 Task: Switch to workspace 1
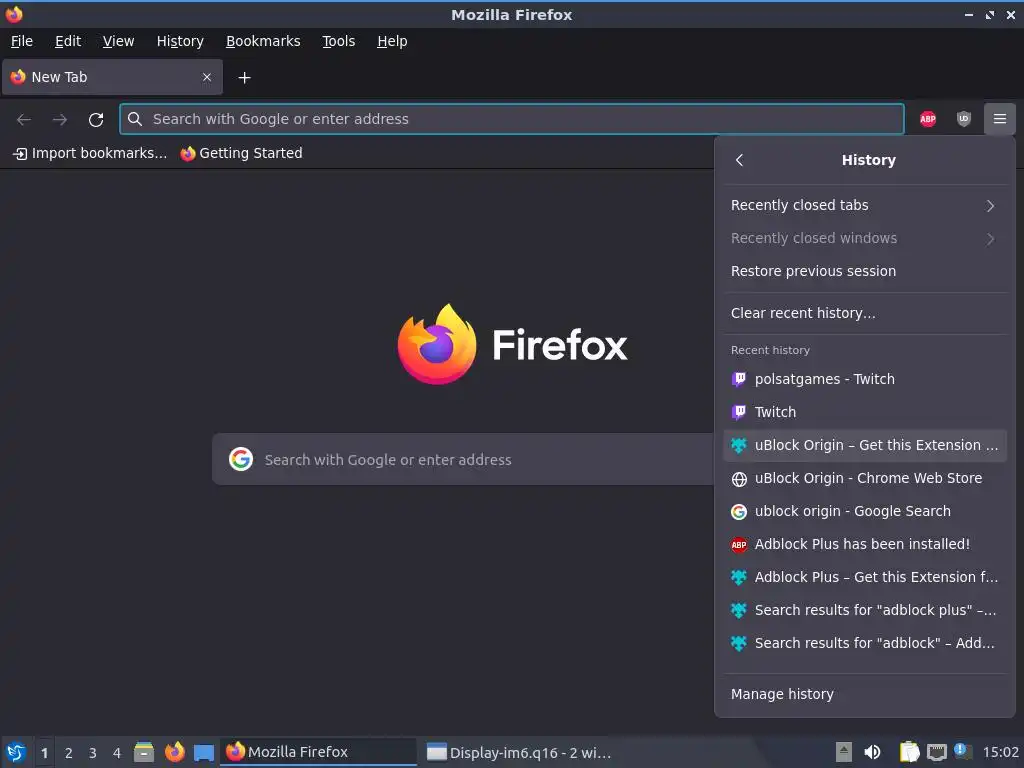pyautogui.click(x=44, y=753)
